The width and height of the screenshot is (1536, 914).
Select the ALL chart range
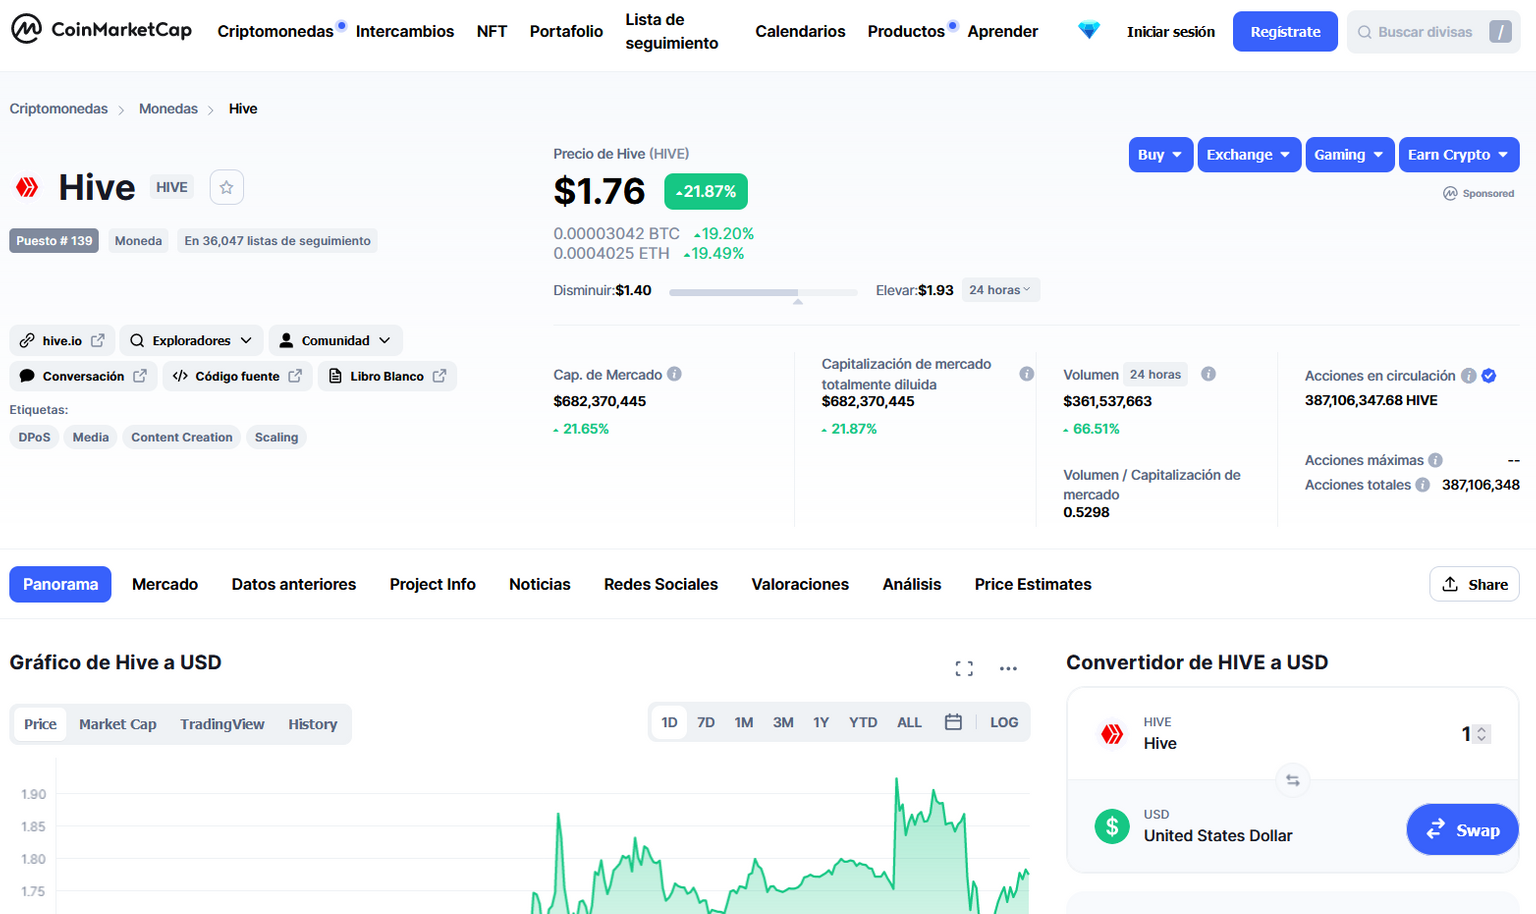pyautogui.click(x=909, y=722)
